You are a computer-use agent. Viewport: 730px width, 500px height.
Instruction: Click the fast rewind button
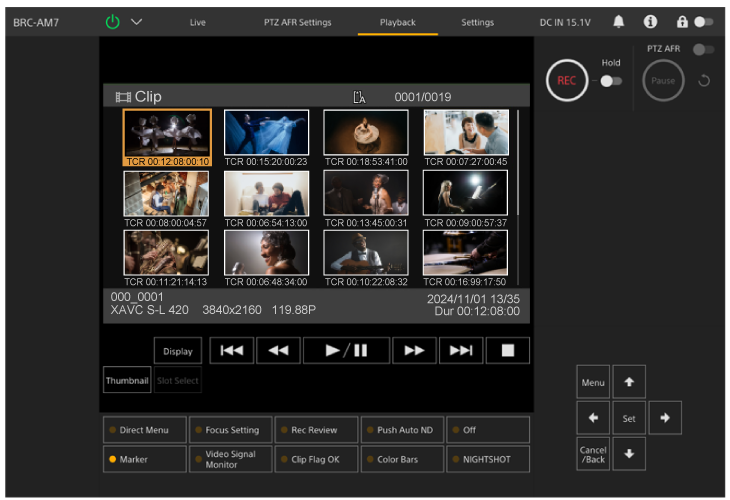(x=276, y=351)
